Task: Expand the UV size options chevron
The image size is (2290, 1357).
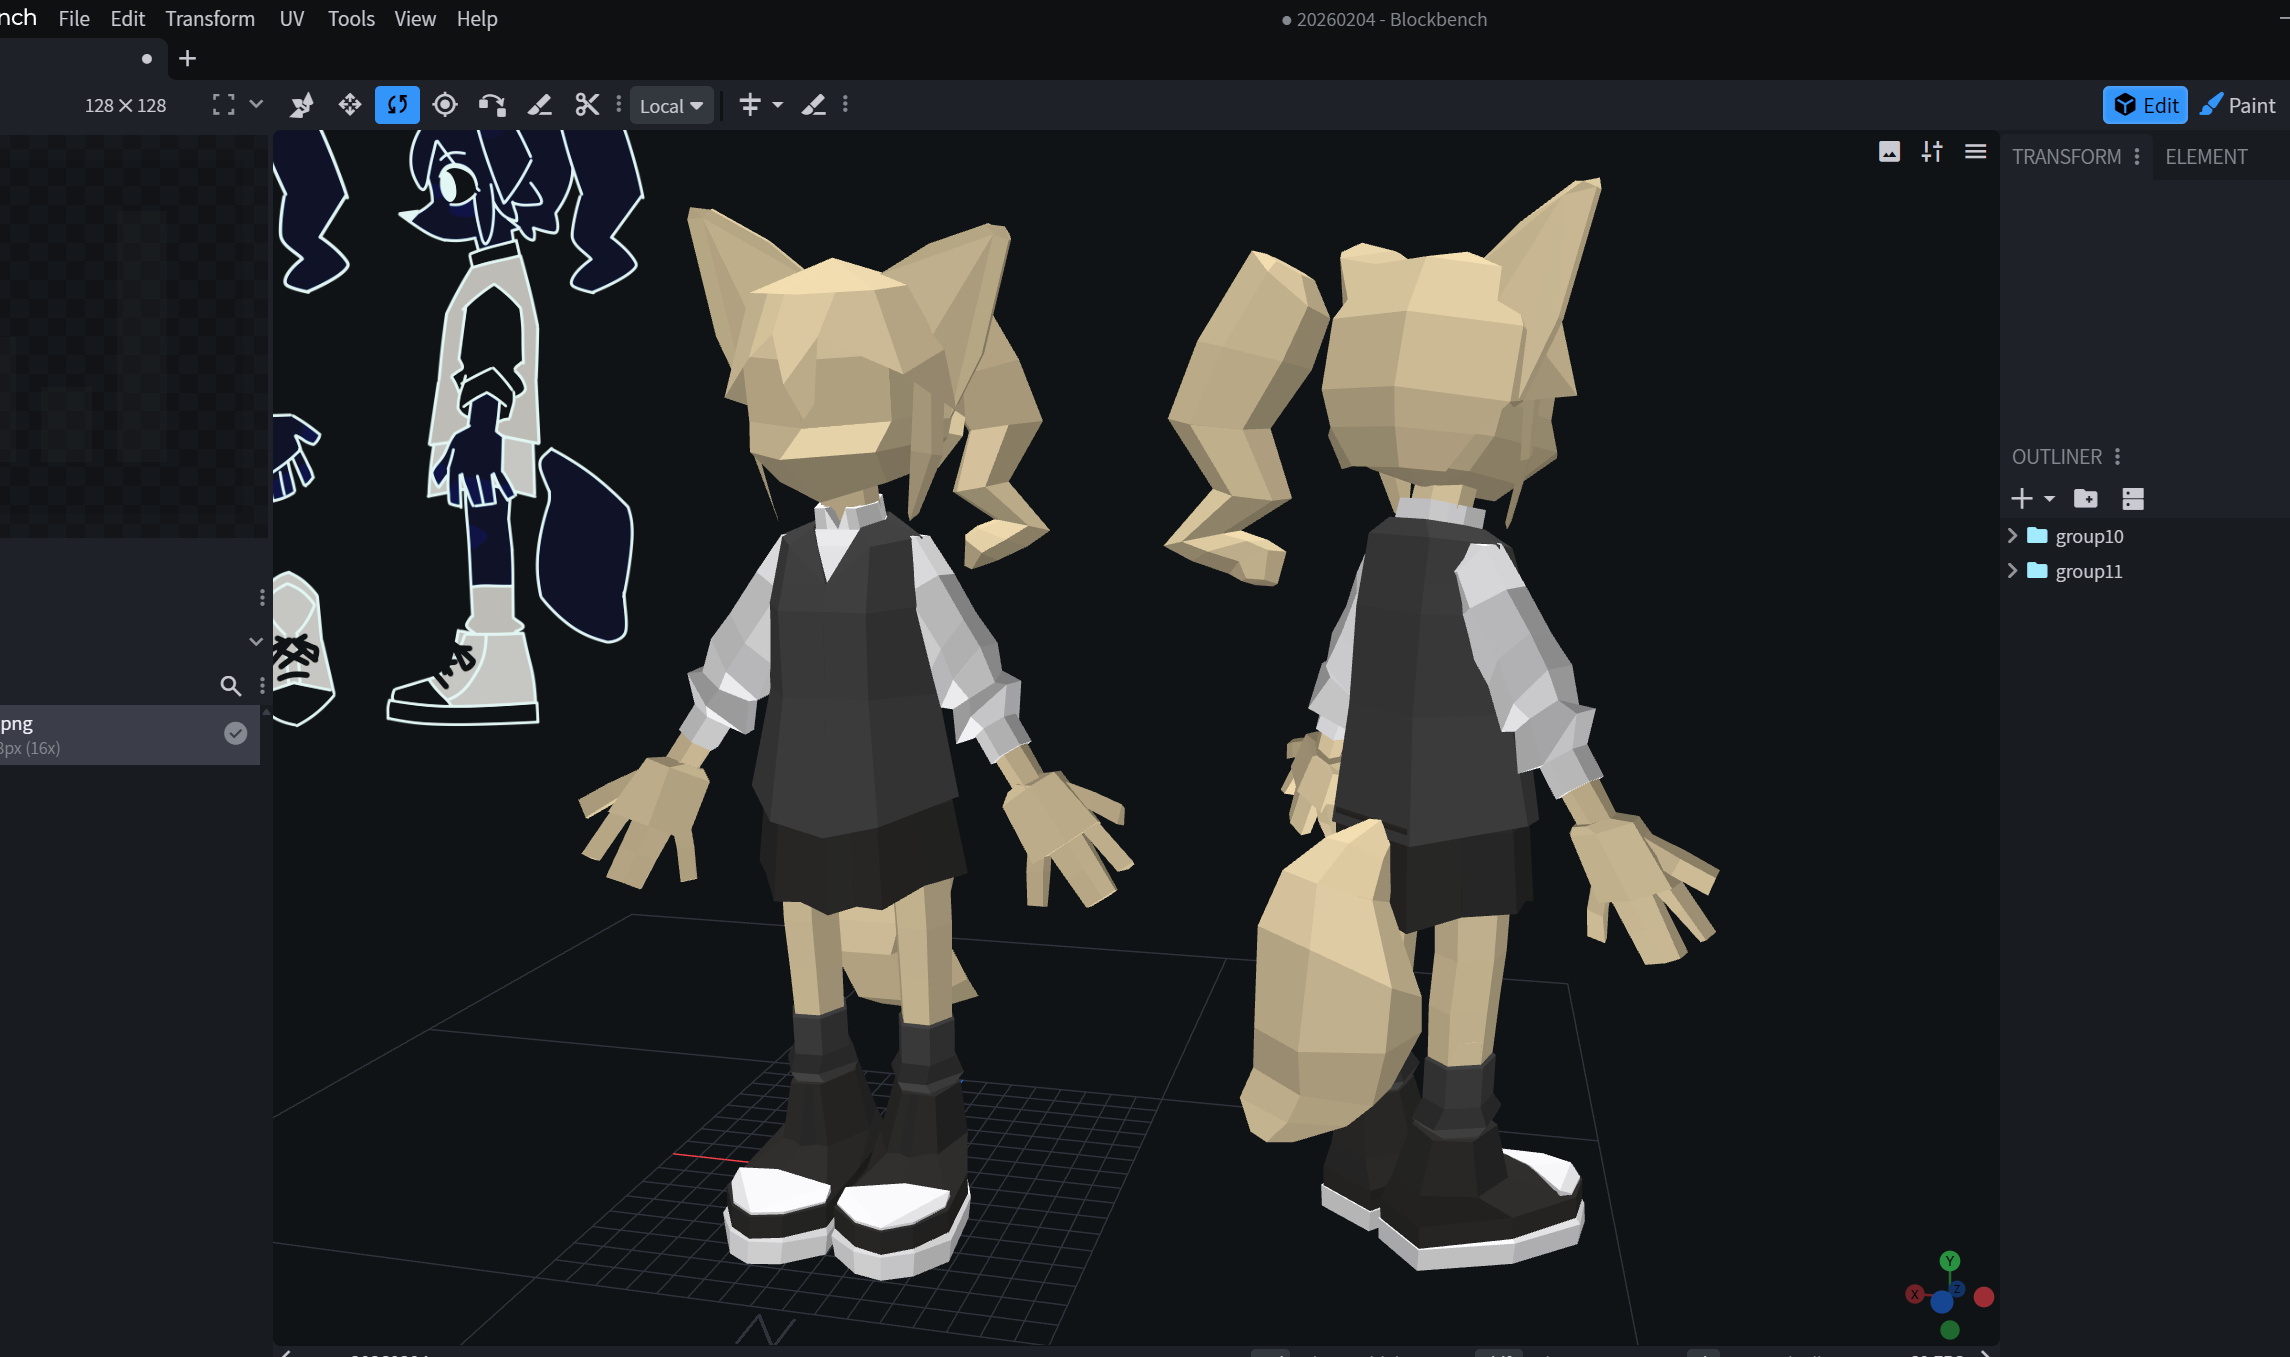Action: point(256,104)
